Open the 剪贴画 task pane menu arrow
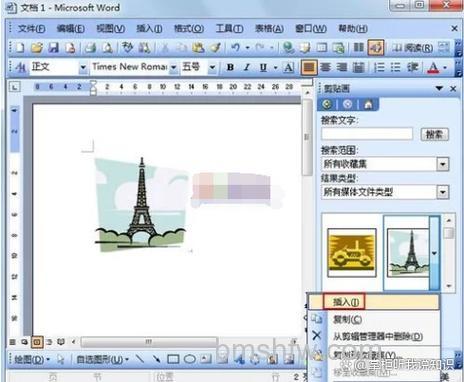This screenshot has height=382, width=464. click(x=439, y=88)
